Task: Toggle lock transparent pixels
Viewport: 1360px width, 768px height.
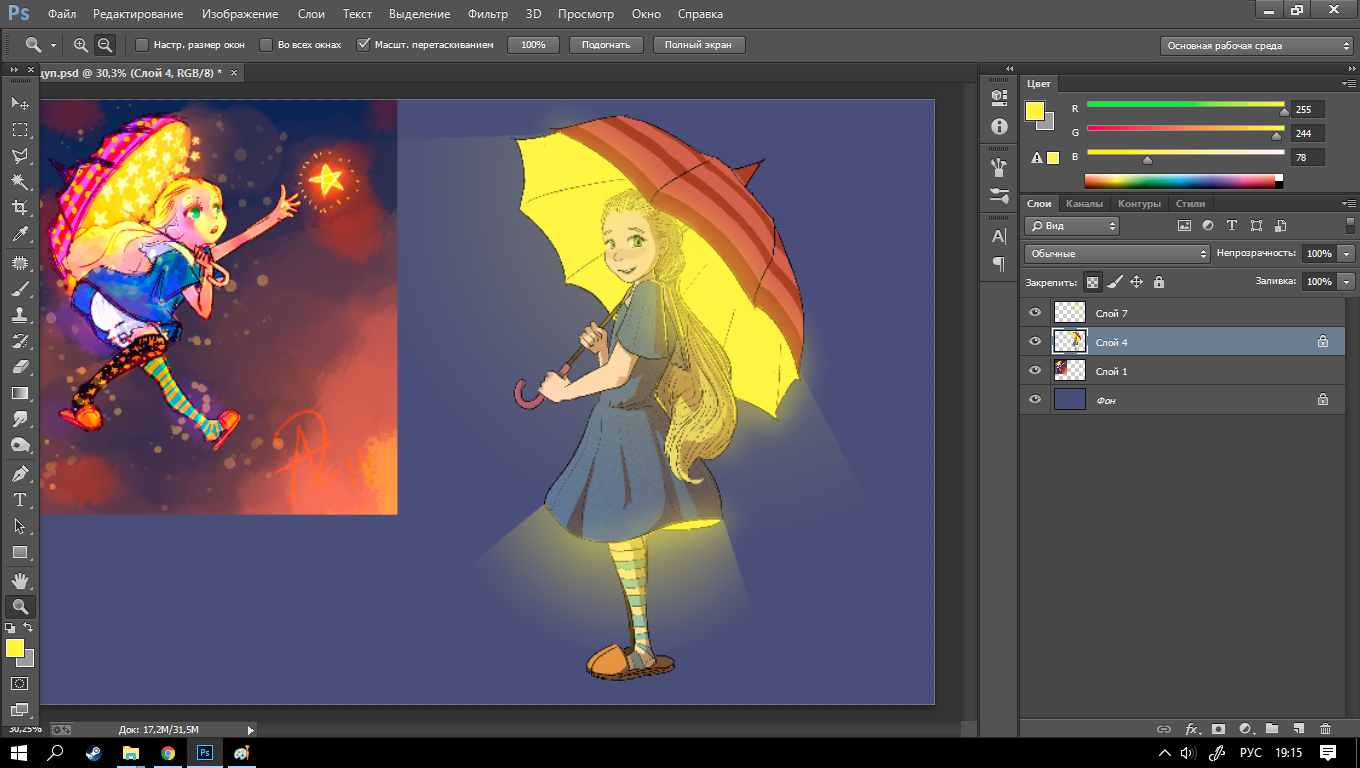Action: [1092, 282]
